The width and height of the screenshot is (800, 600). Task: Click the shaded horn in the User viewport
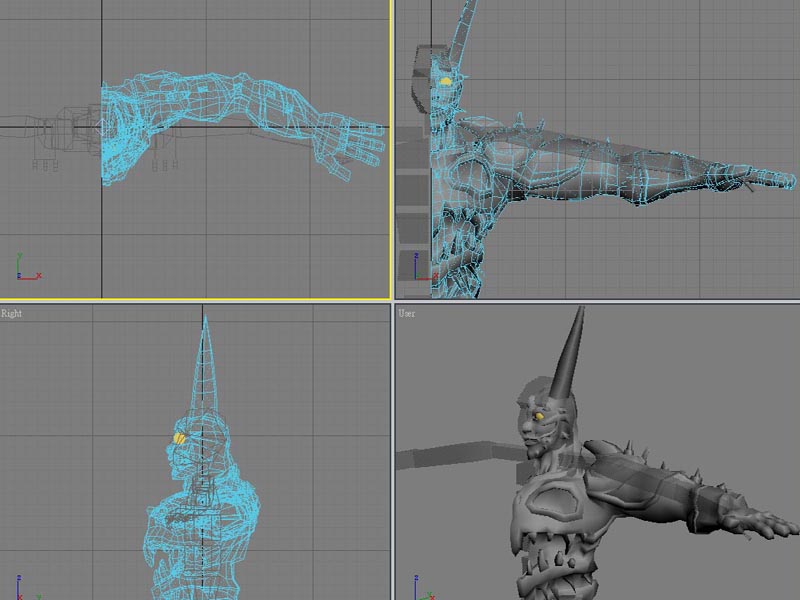(567, 355)
